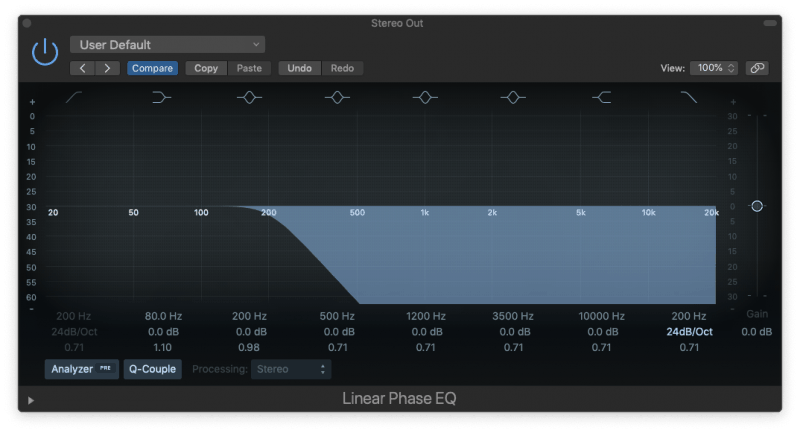Click the link side chain icon
Screen dimensions: 800x433
tap(757, 68)
